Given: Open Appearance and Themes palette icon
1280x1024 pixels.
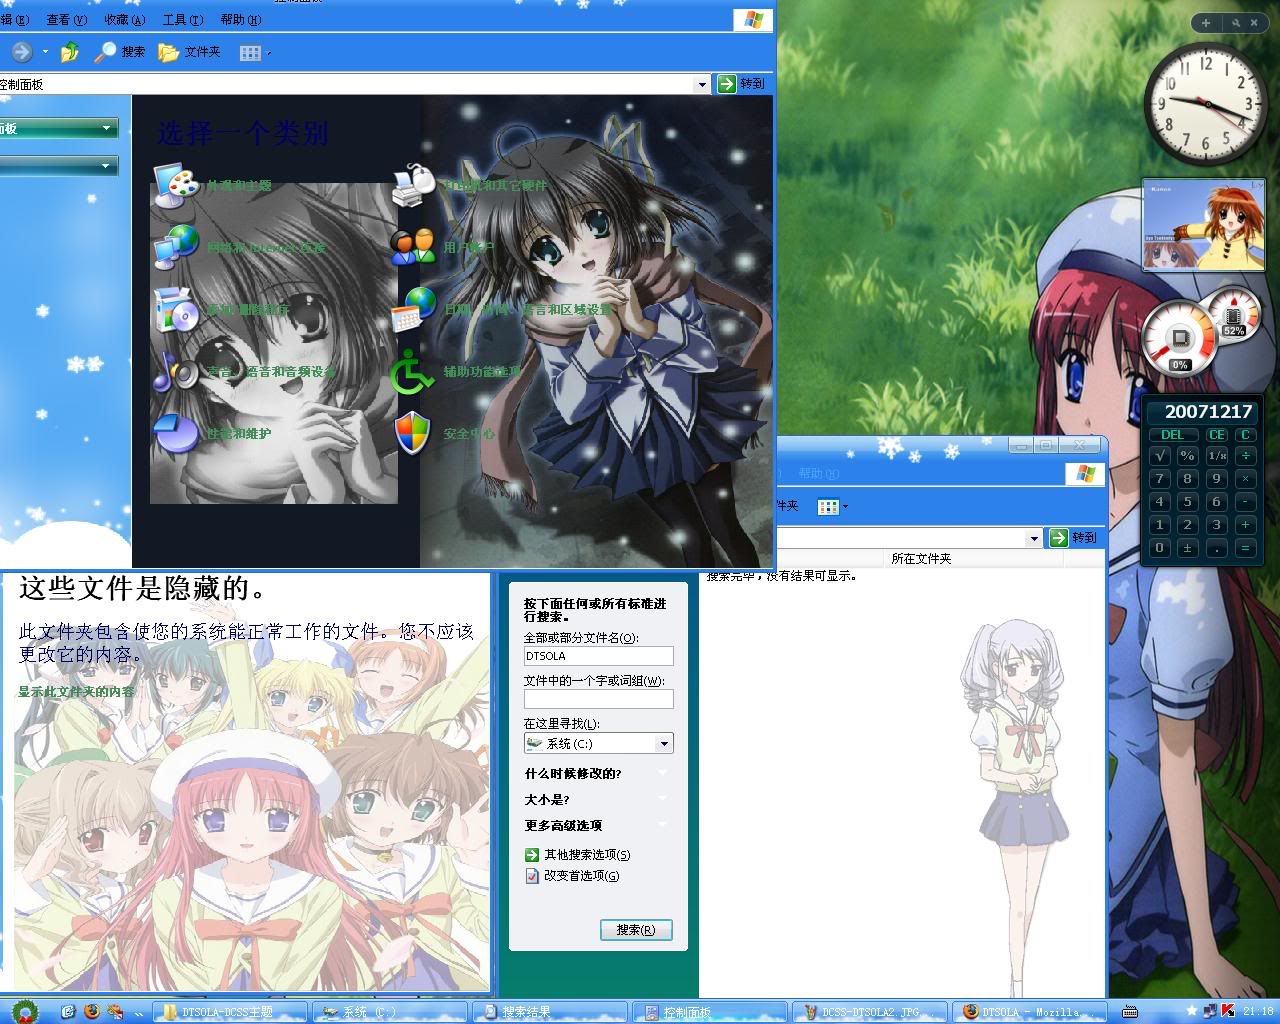Looking at the screenshot, I should pos(176,185).
